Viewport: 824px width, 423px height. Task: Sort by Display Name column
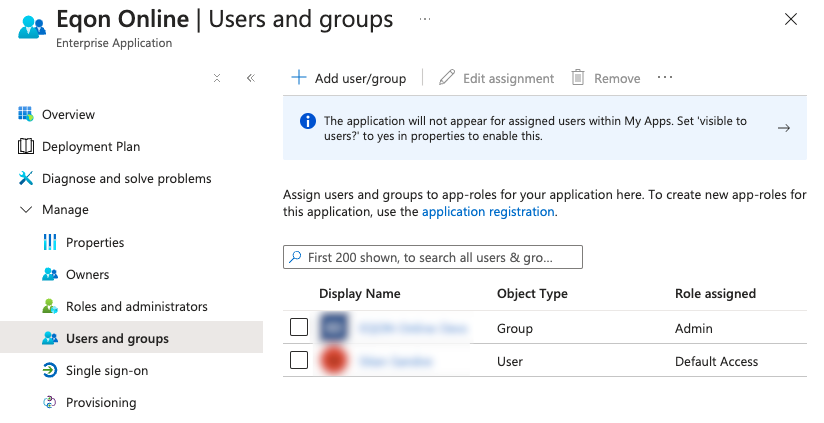(359, 294)
